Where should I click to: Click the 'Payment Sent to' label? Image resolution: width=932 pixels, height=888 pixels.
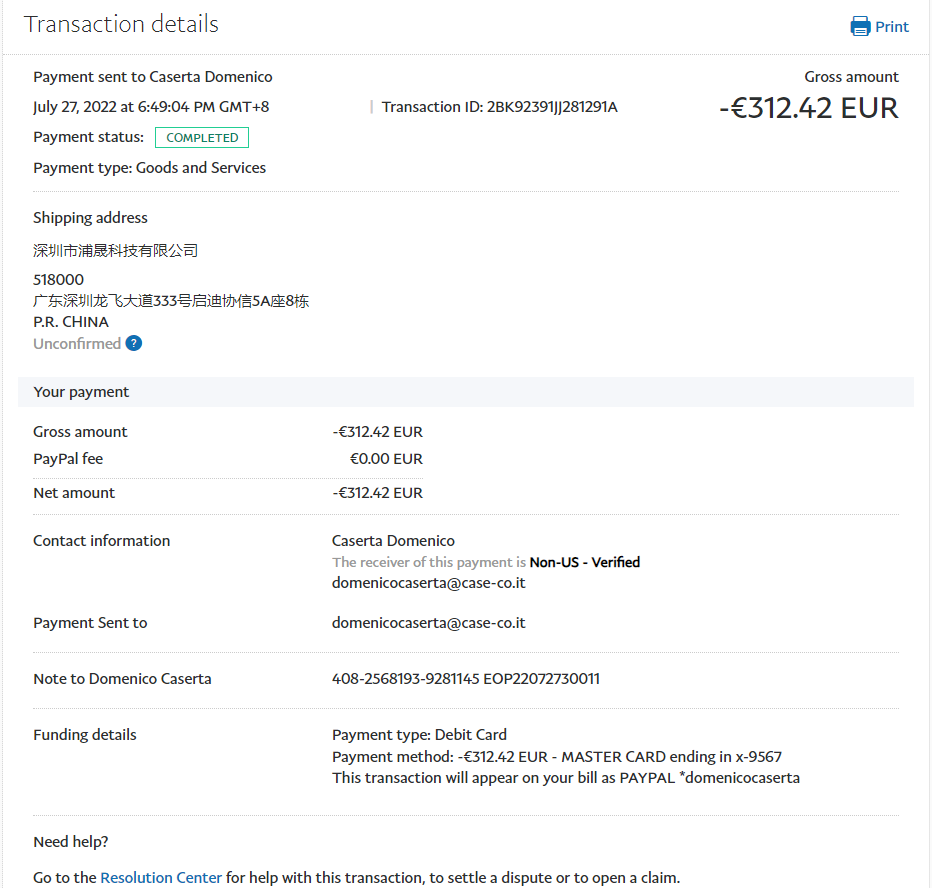(90, 622)
